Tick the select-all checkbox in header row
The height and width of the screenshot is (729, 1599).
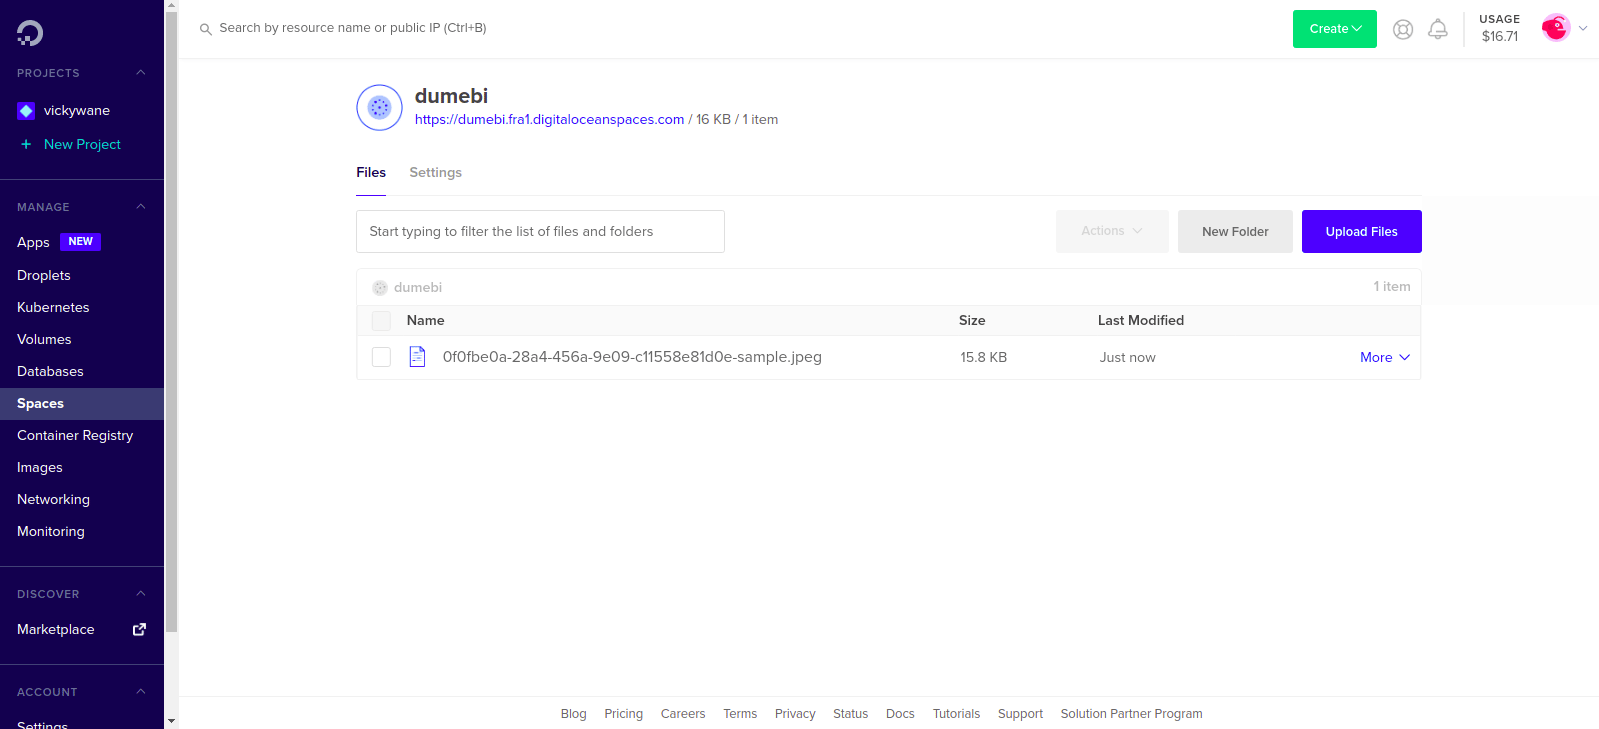381,321
